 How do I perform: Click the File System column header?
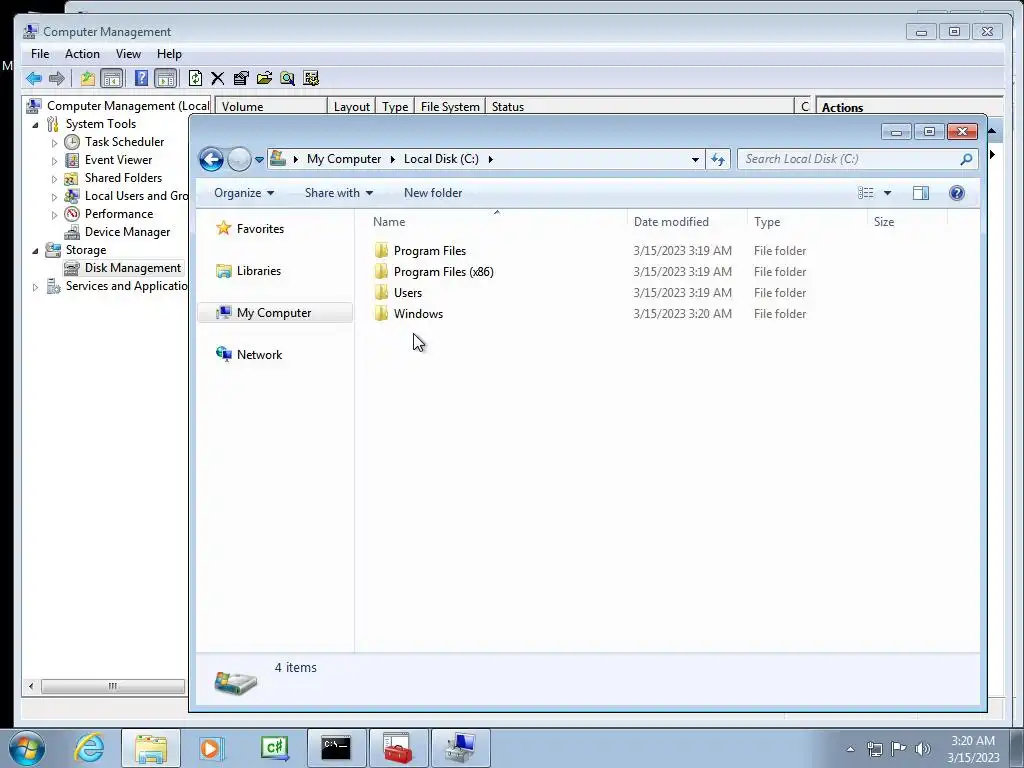coord(450,106)
